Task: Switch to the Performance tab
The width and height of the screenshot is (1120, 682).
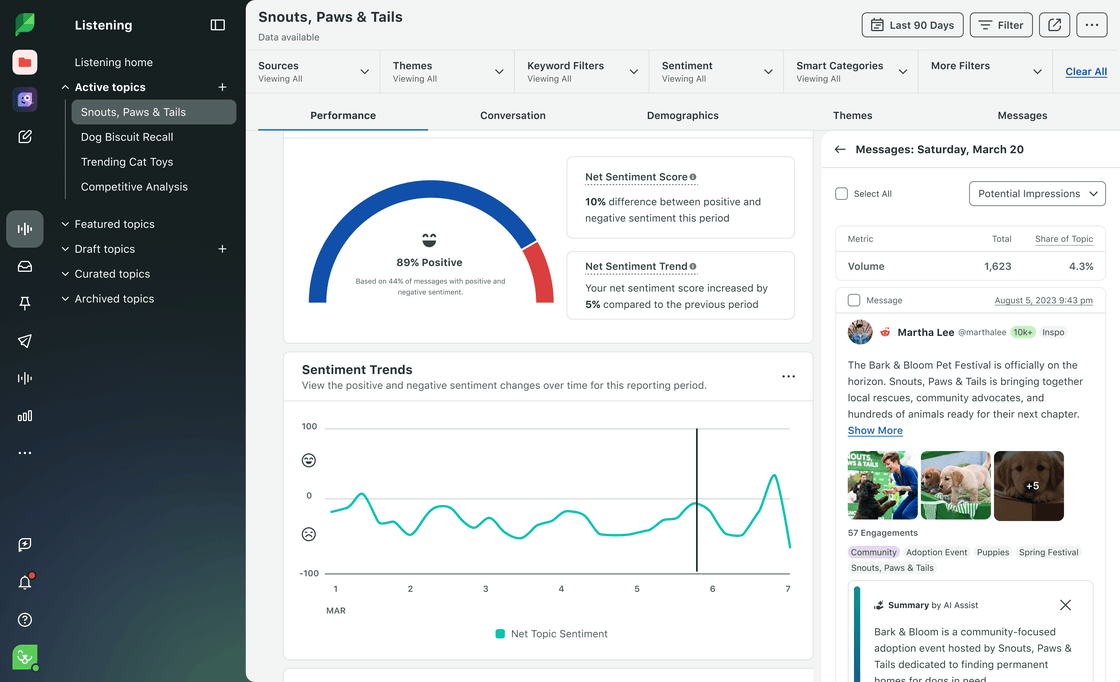Action: click(343, 115)
